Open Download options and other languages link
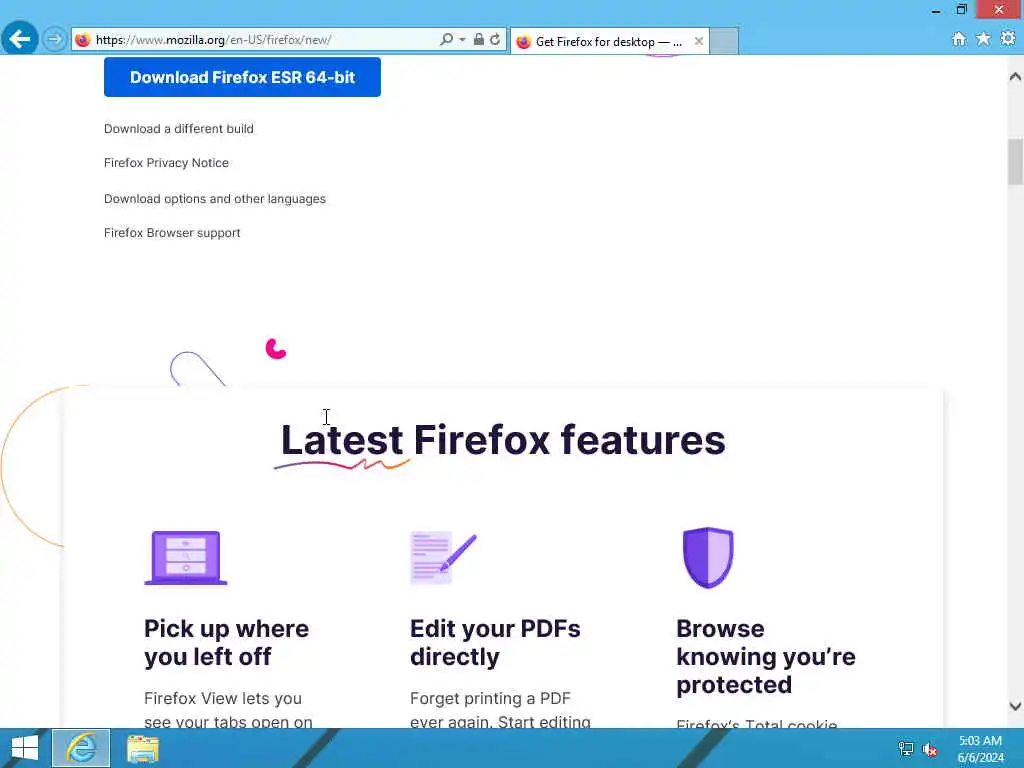 coord(214,199)
